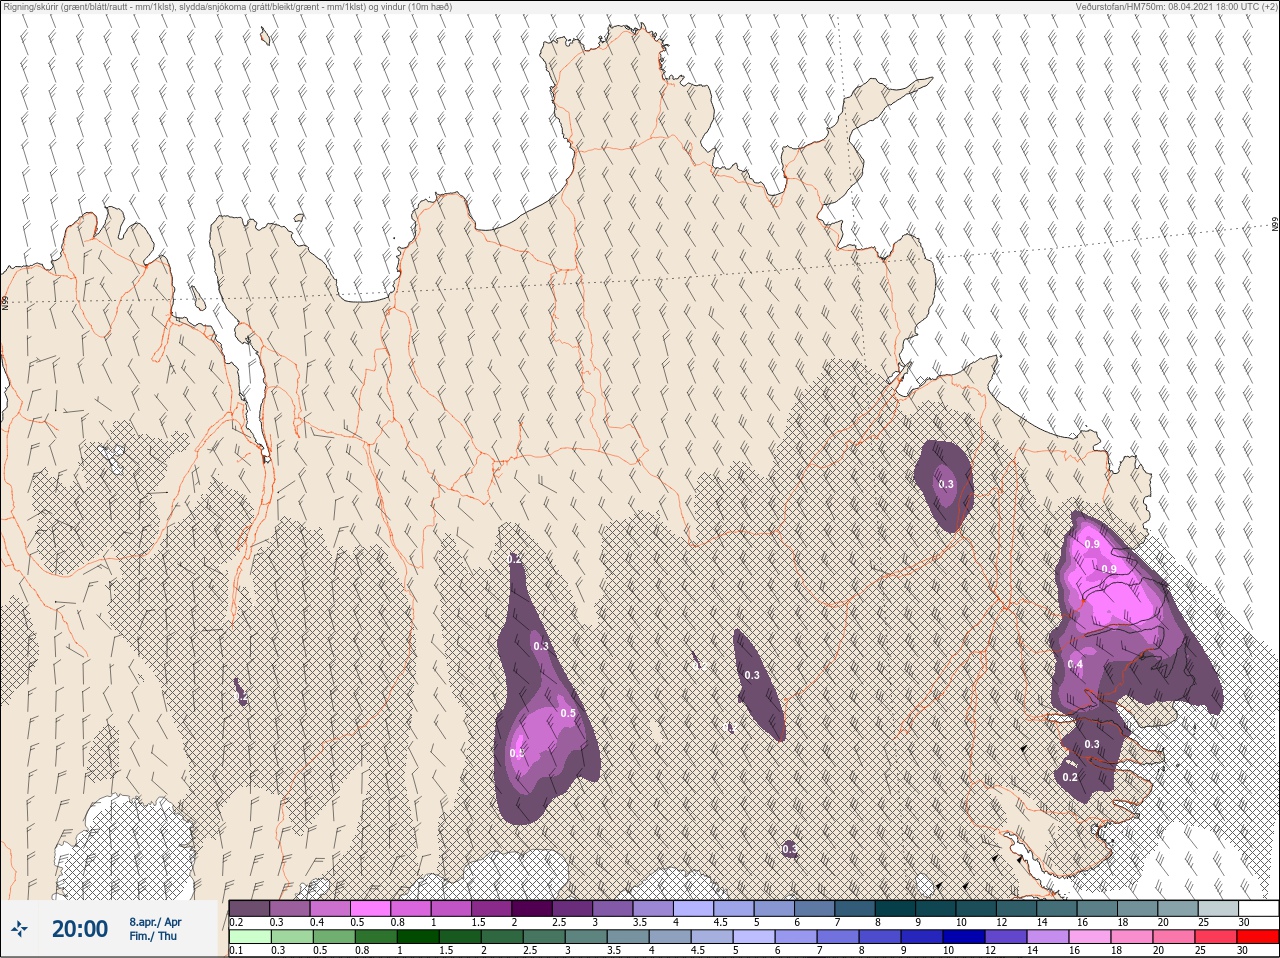Click the '8.apr./ Apr' date label
Viewport: 1280px width, 958px height.
[155, 922]
